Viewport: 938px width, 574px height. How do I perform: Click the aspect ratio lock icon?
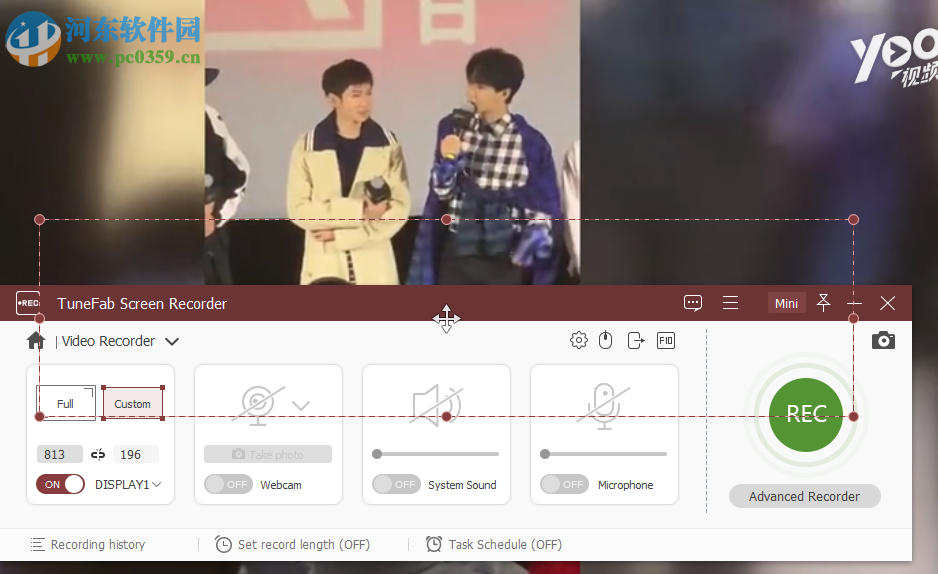tap(98, 454)
